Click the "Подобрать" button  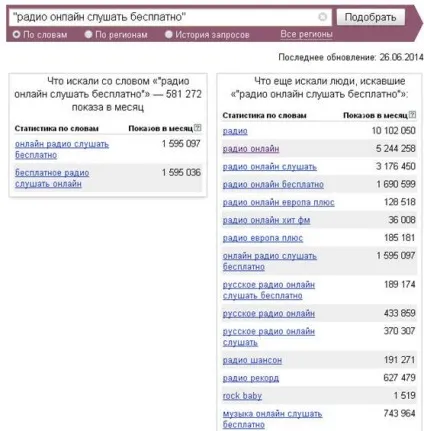click(x=371, y=17)
